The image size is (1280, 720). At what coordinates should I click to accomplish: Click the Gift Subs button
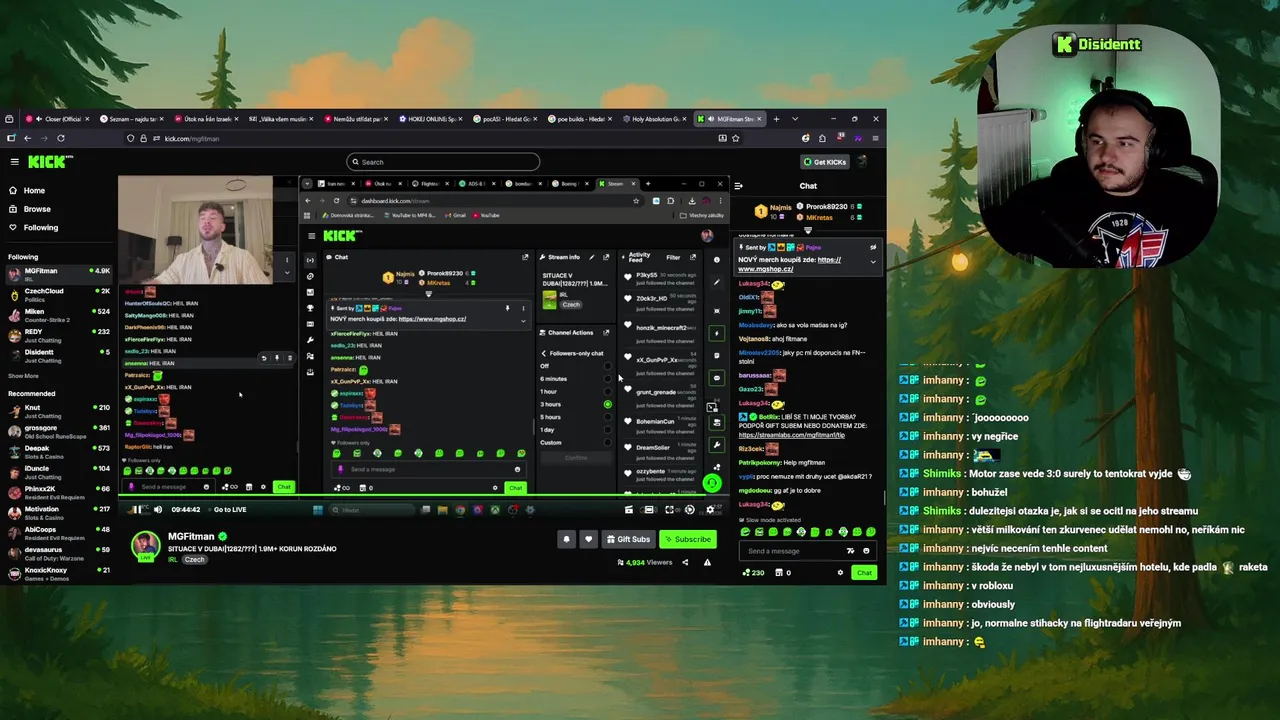coord(628,539)
